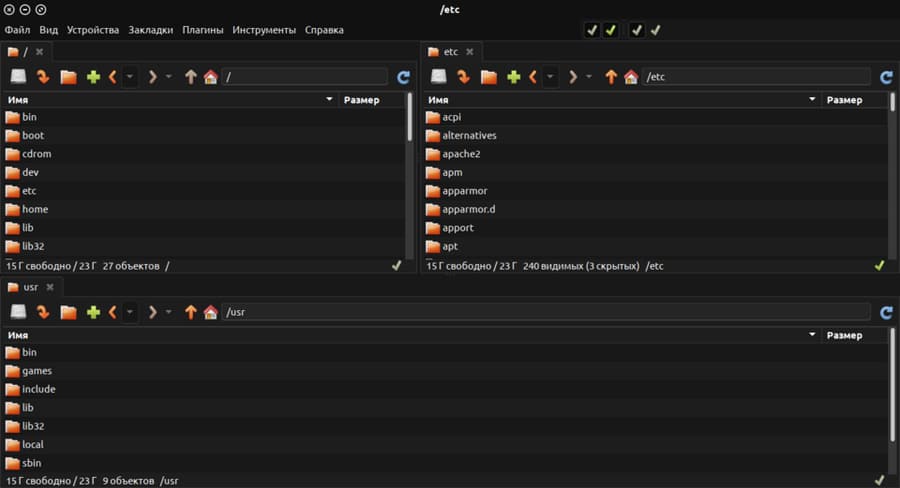The height and width of the screenshot is (488, 900).
Task: Click sort arrow in /etc panel Имя header
Action: [x=812, y=99]
